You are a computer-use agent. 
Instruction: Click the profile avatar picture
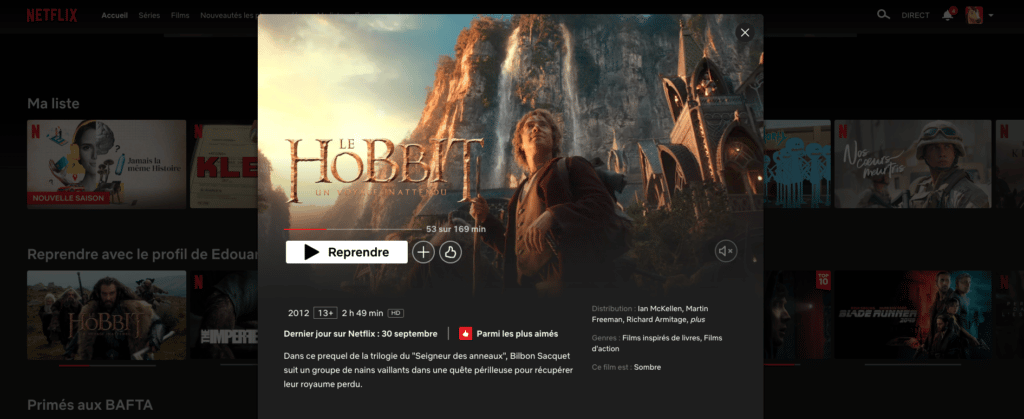click(974, 15)
